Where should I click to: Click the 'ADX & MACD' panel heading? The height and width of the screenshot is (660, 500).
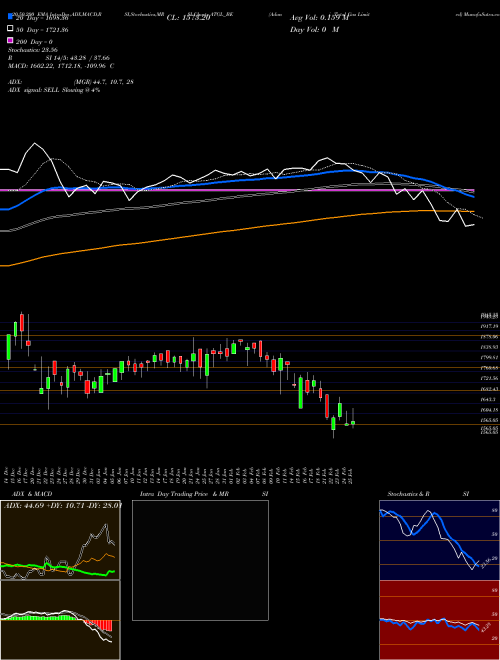32,494
